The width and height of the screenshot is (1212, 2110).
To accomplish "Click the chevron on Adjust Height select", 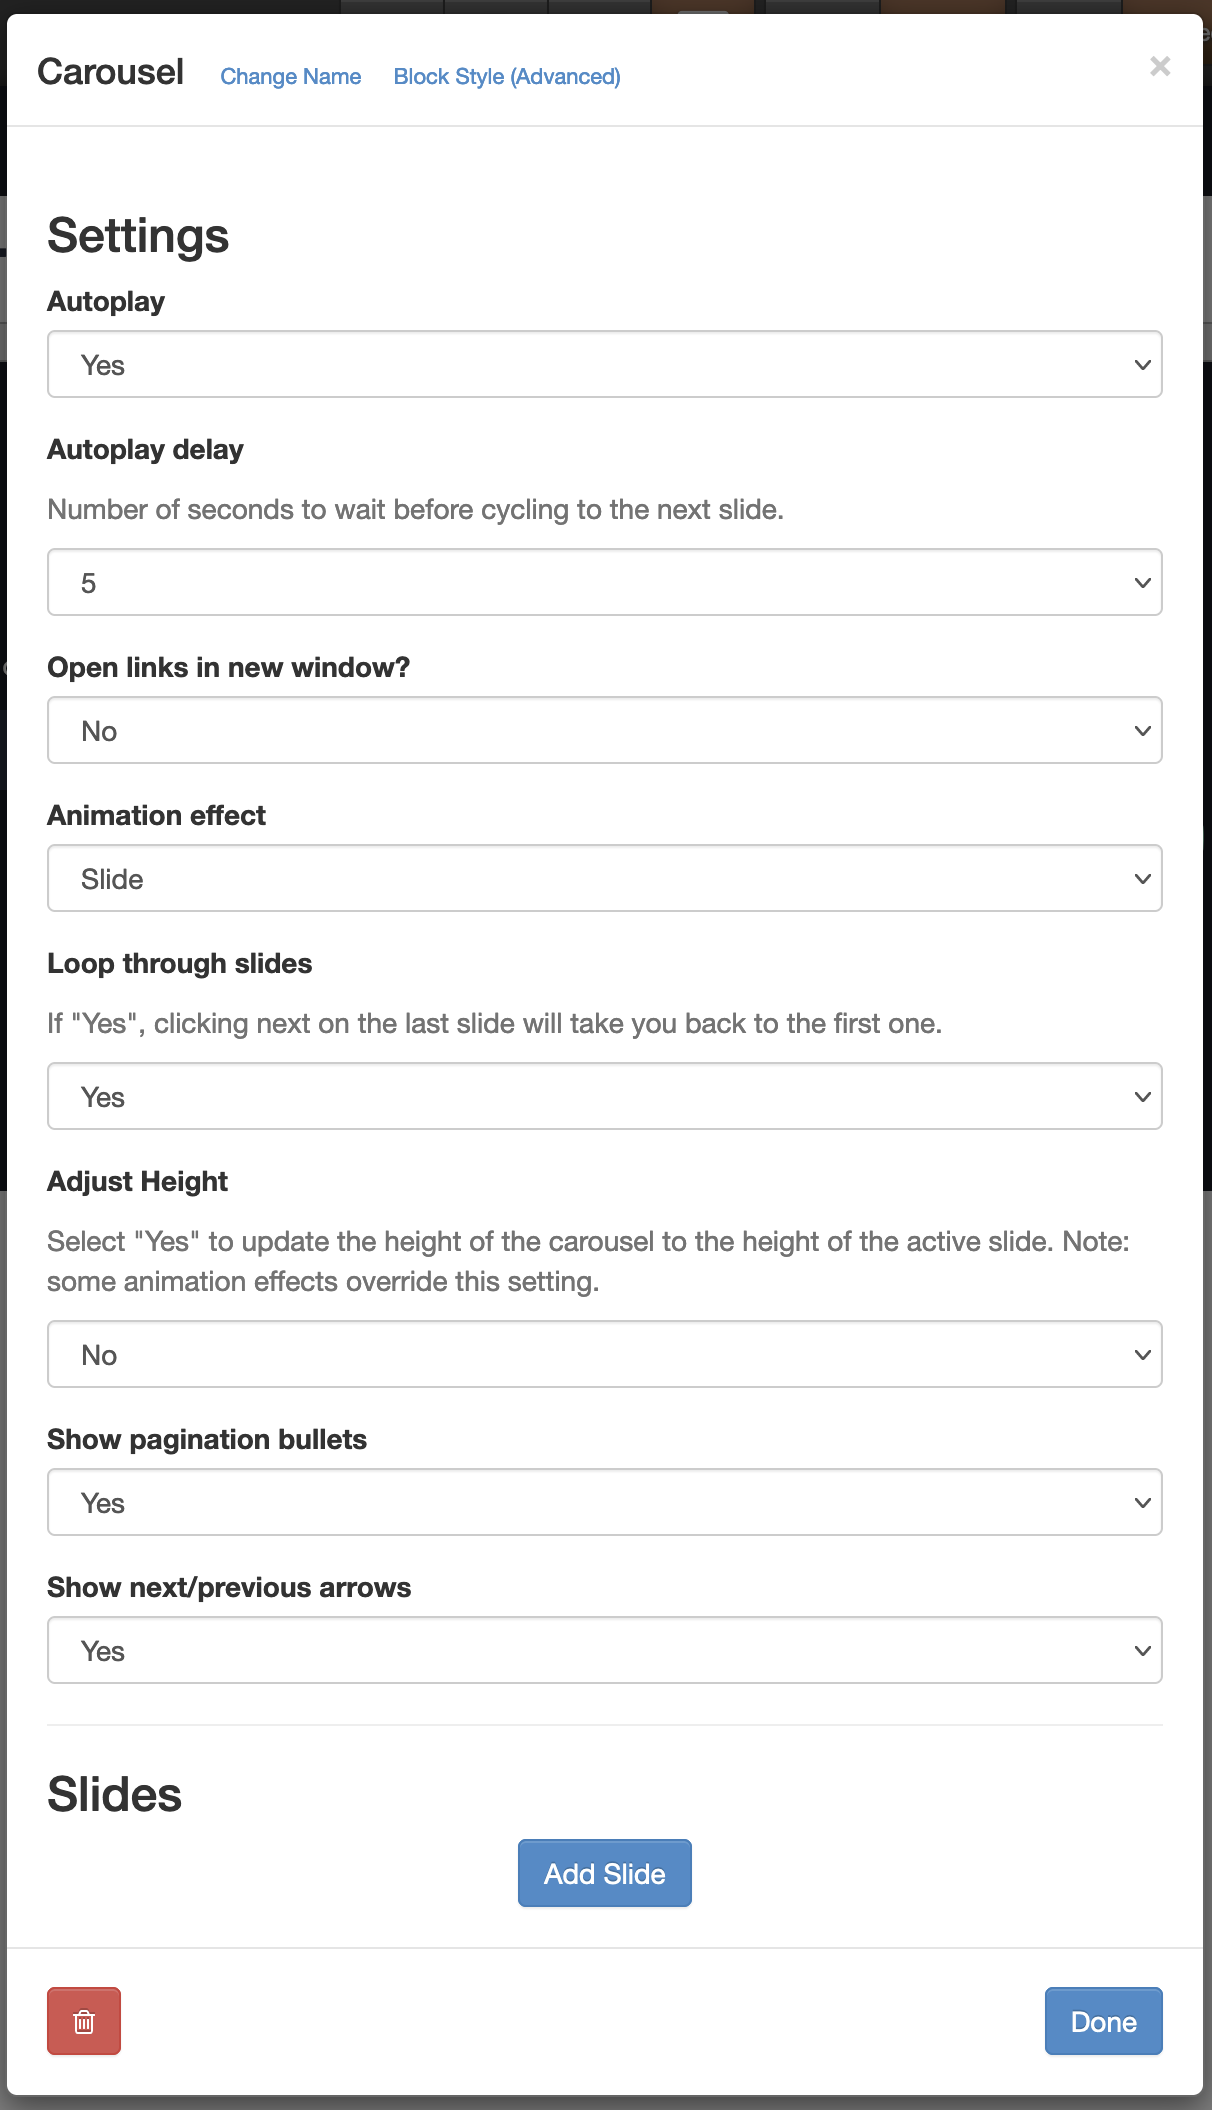I will pyautogui.click(x=1142, y=1355).
